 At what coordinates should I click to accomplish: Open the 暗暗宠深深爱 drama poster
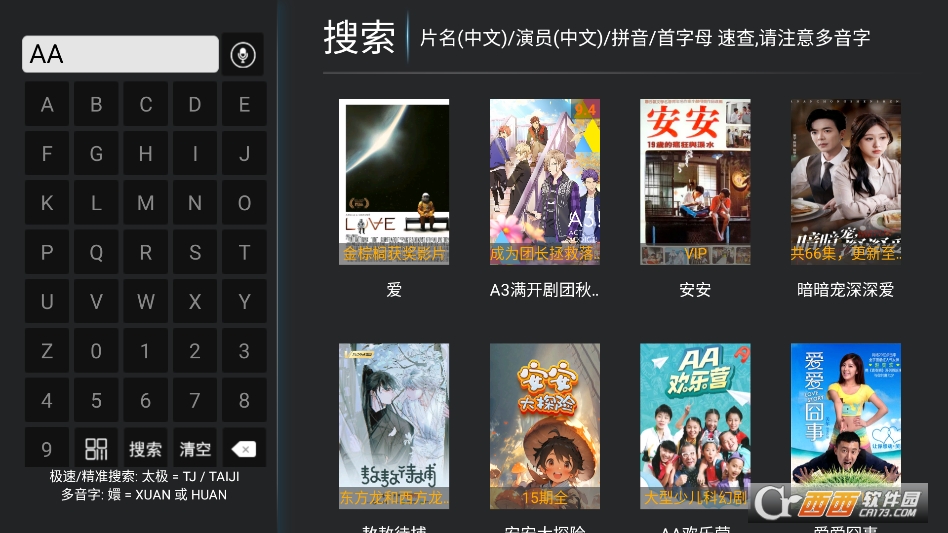(x=846, y=182)
